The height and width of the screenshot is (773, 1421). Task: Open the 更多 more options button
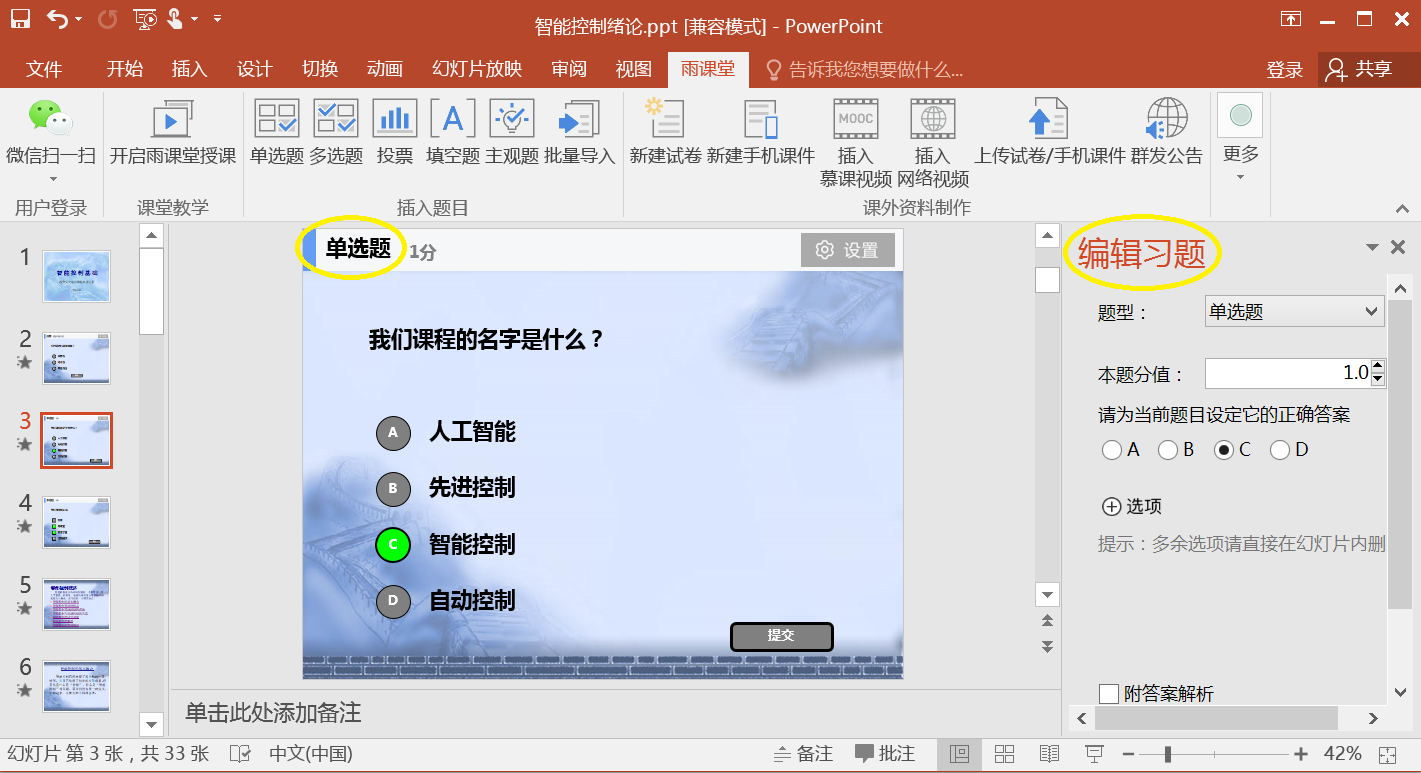[1240, 138]
